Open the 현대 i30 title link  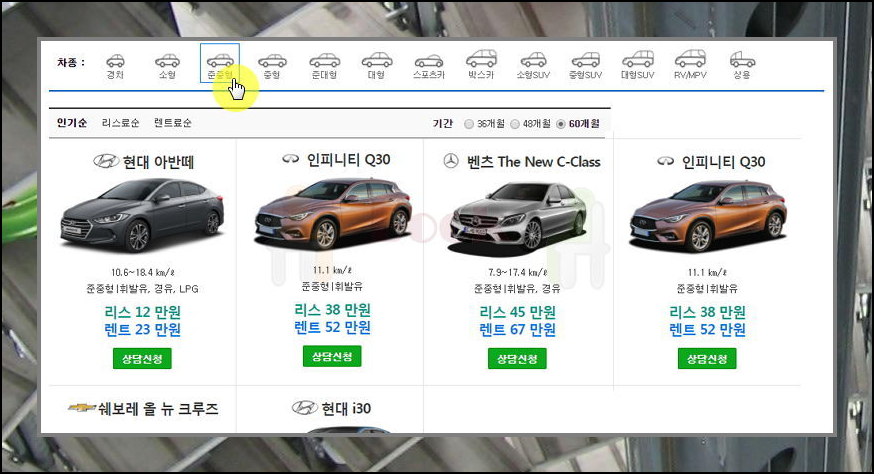tap(346, 409)
